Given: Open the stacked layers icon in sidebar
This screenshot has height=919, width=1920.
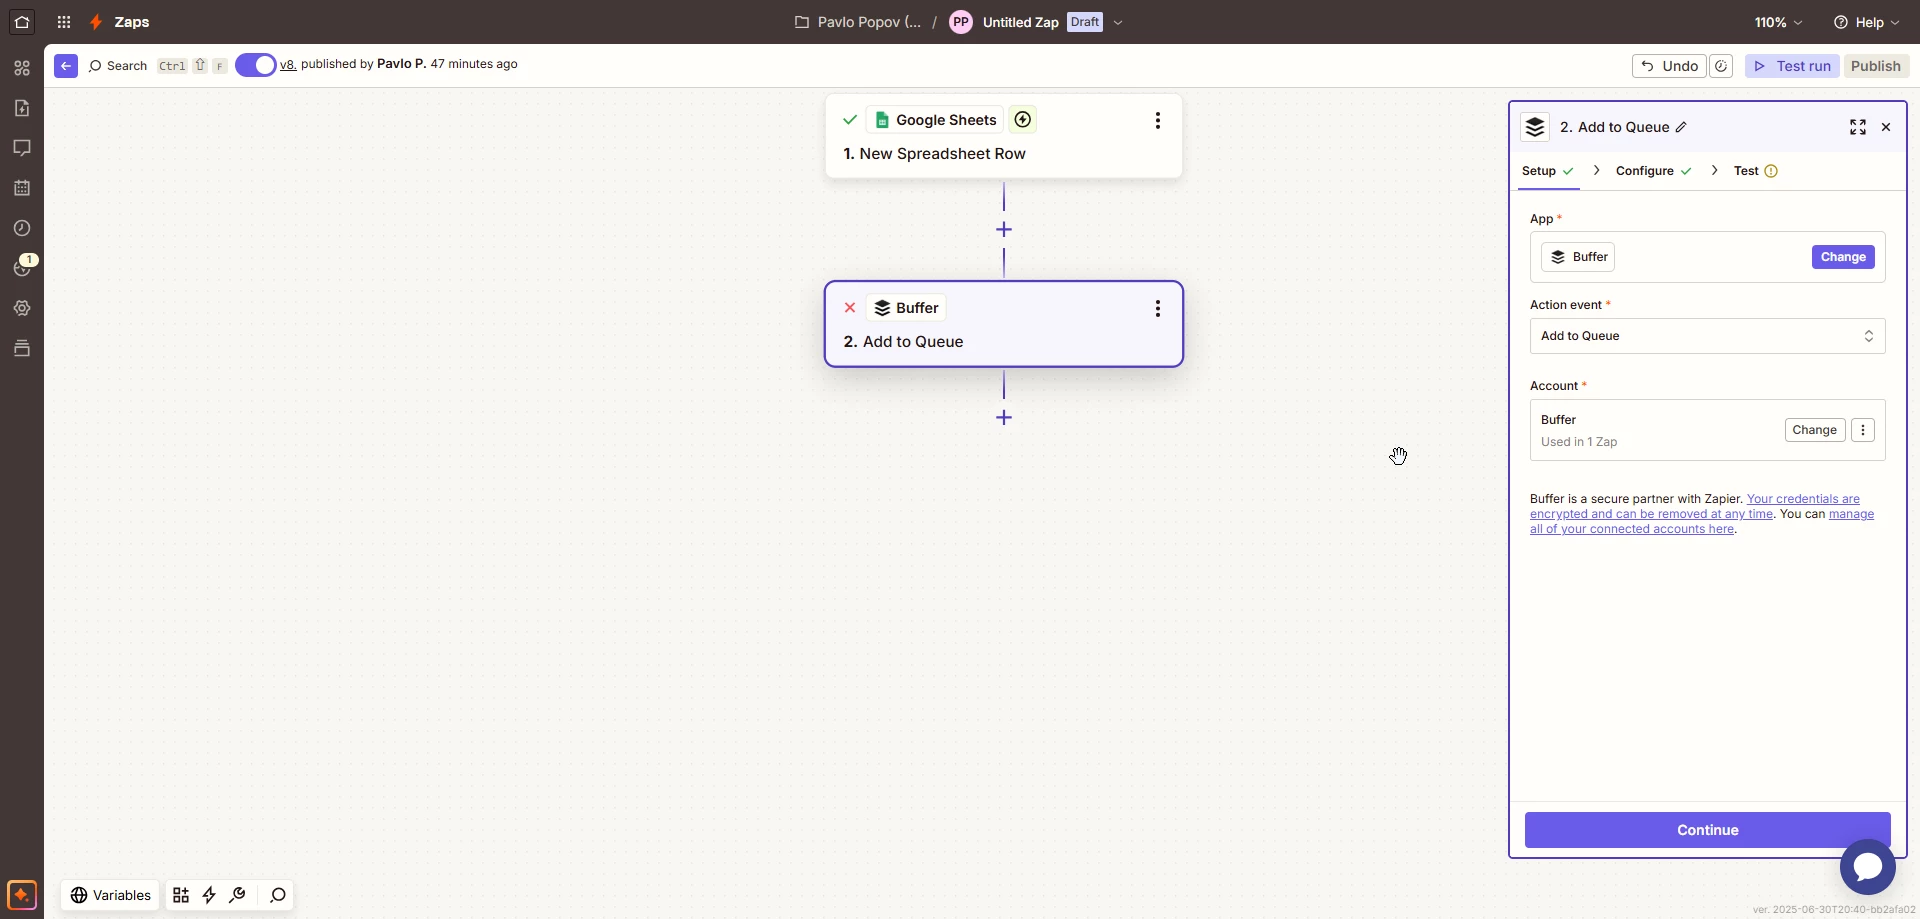Looking at the screenshot, I should click(22, 348).
